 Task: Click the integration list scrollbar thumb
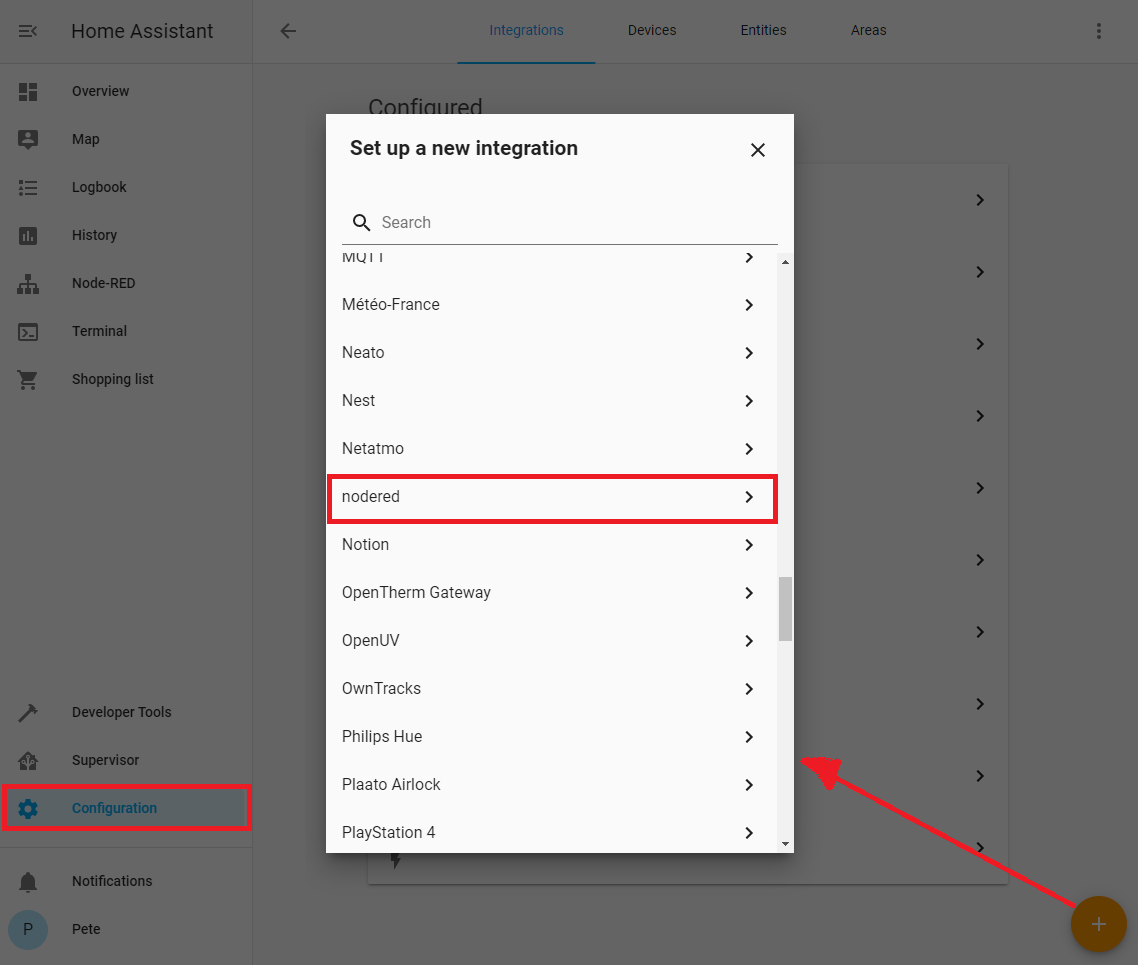point(785,609)
